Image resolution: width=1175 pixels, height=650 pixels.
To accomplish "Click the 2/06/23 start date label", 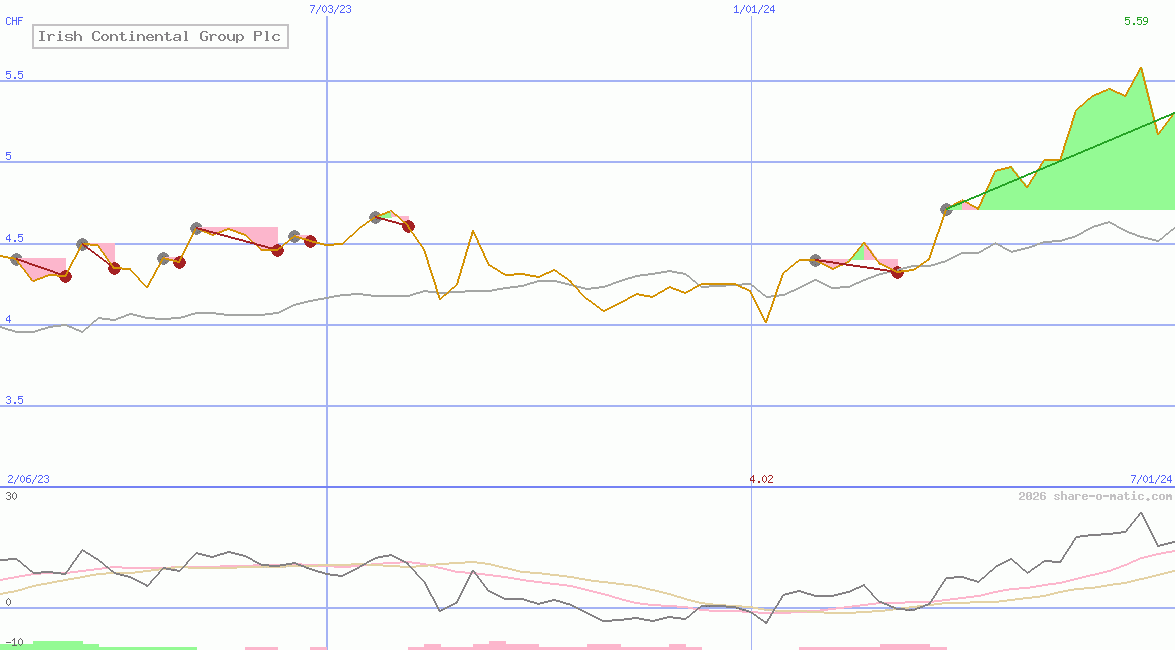I will [26, 478].
